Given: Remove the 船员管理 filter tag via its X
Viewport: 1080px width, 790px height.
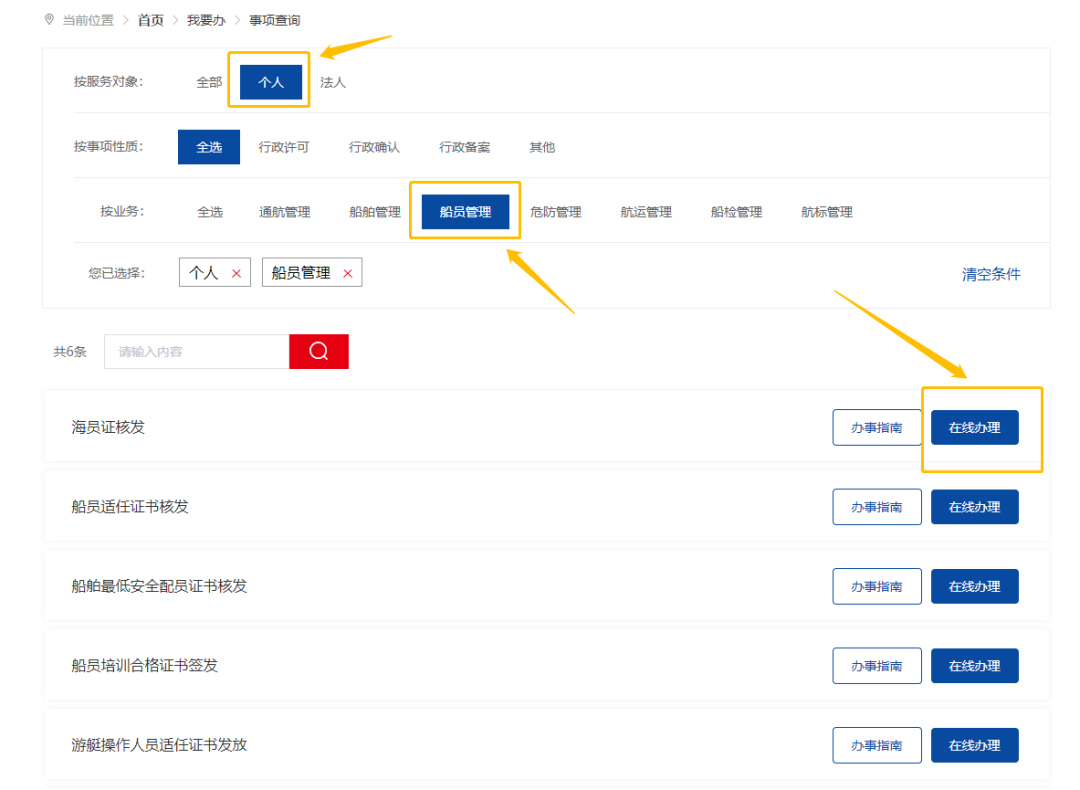Looking at the screenshot, I should (x=348, y=273).
